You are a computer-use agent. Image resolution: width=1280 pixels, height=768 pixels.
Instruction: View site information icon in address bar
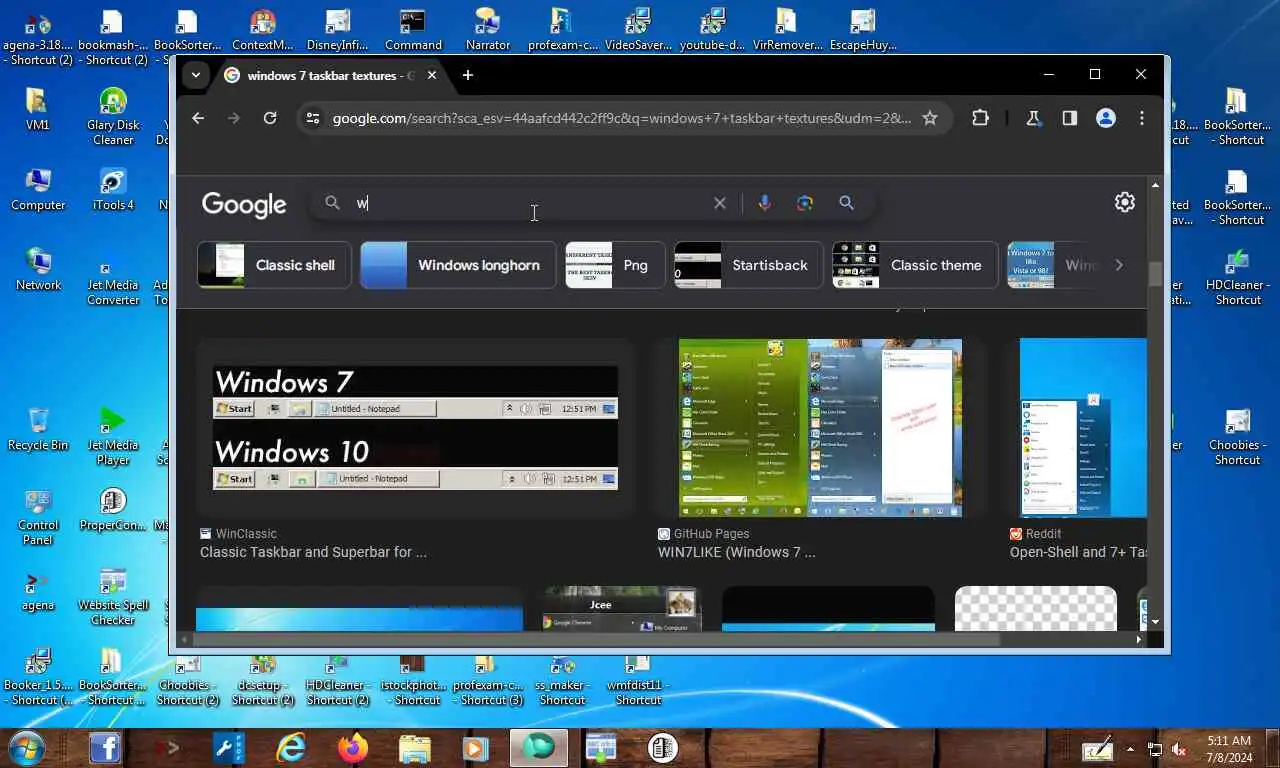pyautogui.click(x=313, y=118)
